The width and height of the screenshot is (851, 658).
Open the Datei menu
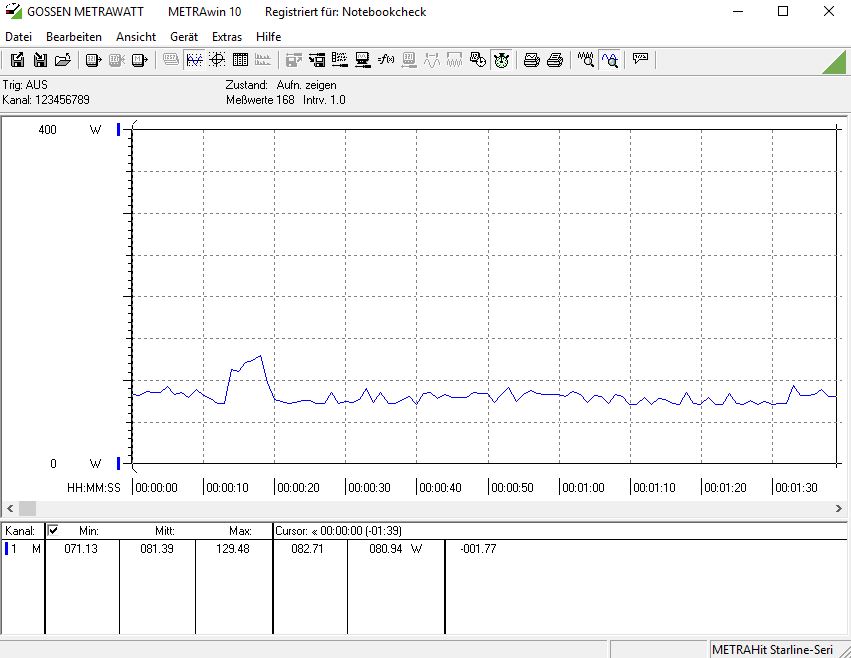(18, 37)
